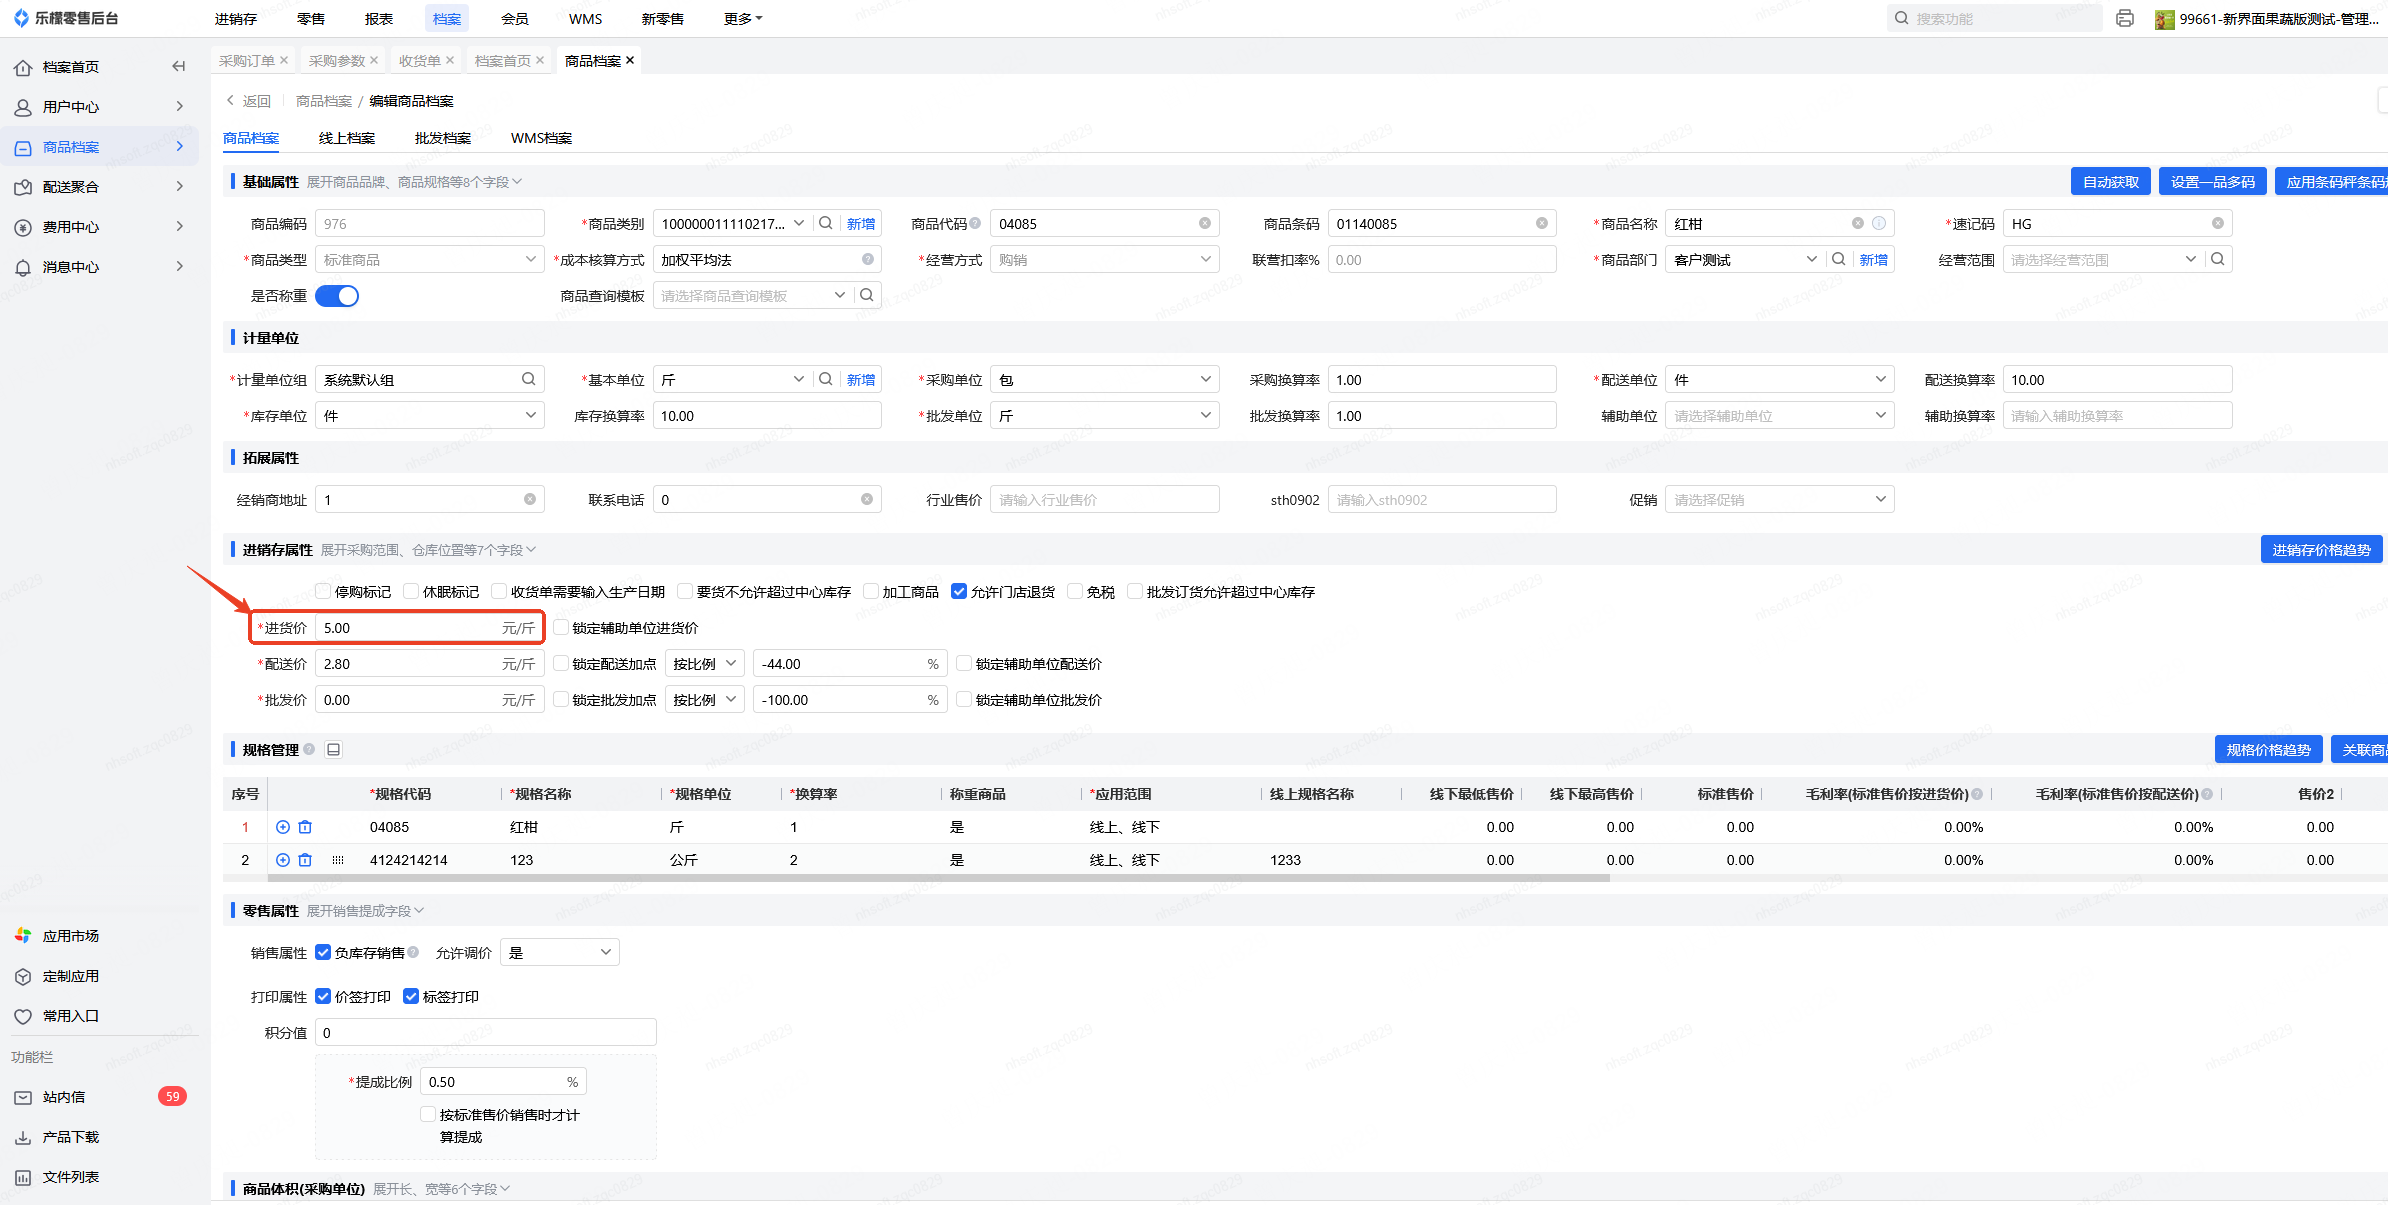This screenshot has width=2388, height=1205.
Task: Click magnifier icon in 计量单位组 field
Action: pos(528,380)
